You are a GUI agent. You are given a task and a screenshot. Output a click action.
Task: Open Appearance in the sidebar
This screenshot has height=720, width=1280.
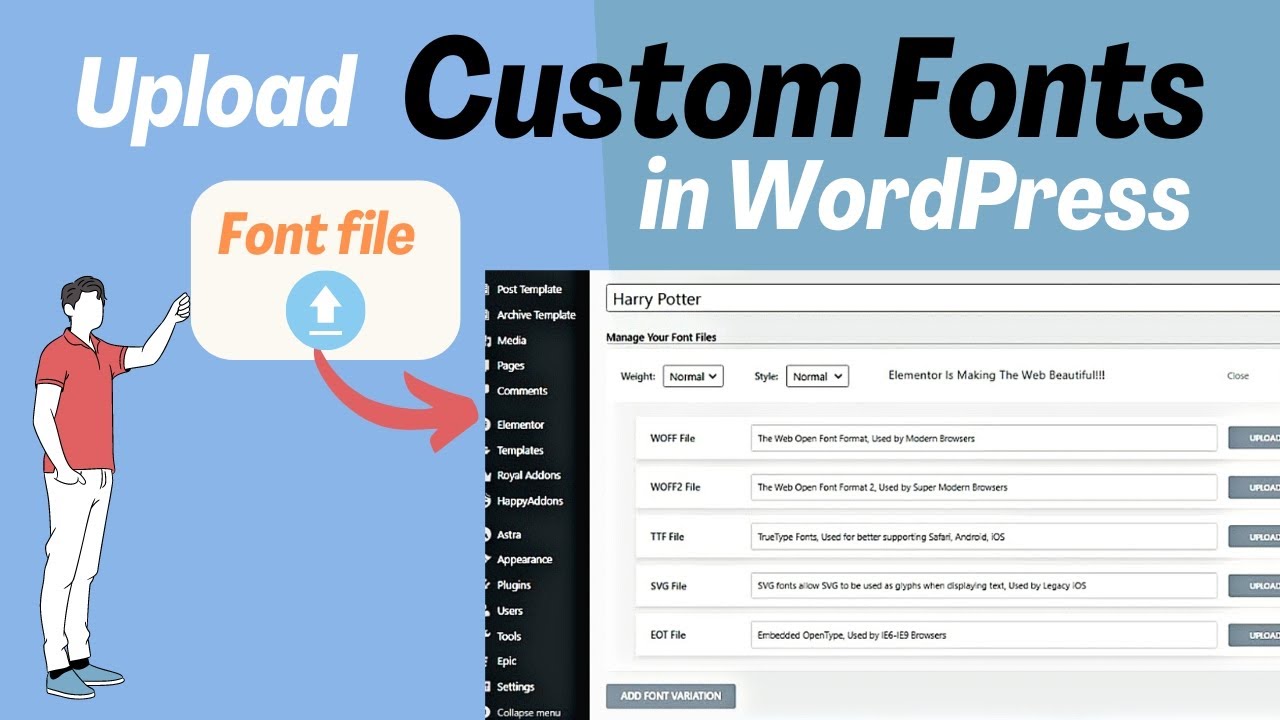pos(525,560)
